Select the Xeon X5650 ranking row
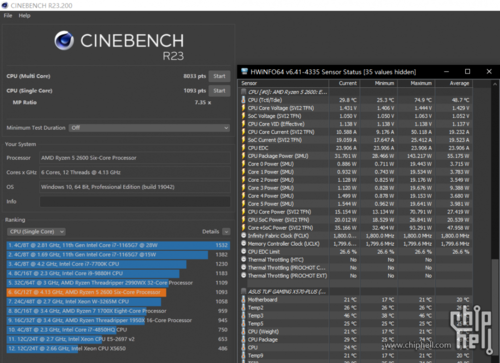 point(118,348)
